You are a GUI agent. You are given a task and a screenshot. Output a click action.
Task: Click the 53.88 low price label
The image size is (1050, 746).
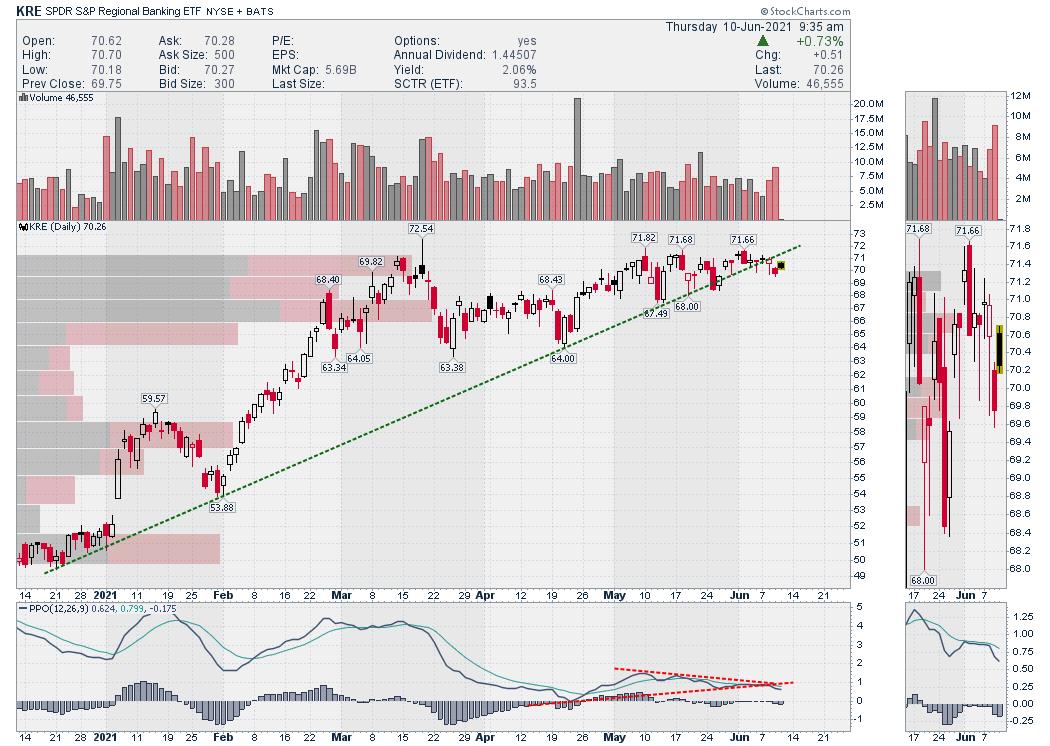pos(223,507)
